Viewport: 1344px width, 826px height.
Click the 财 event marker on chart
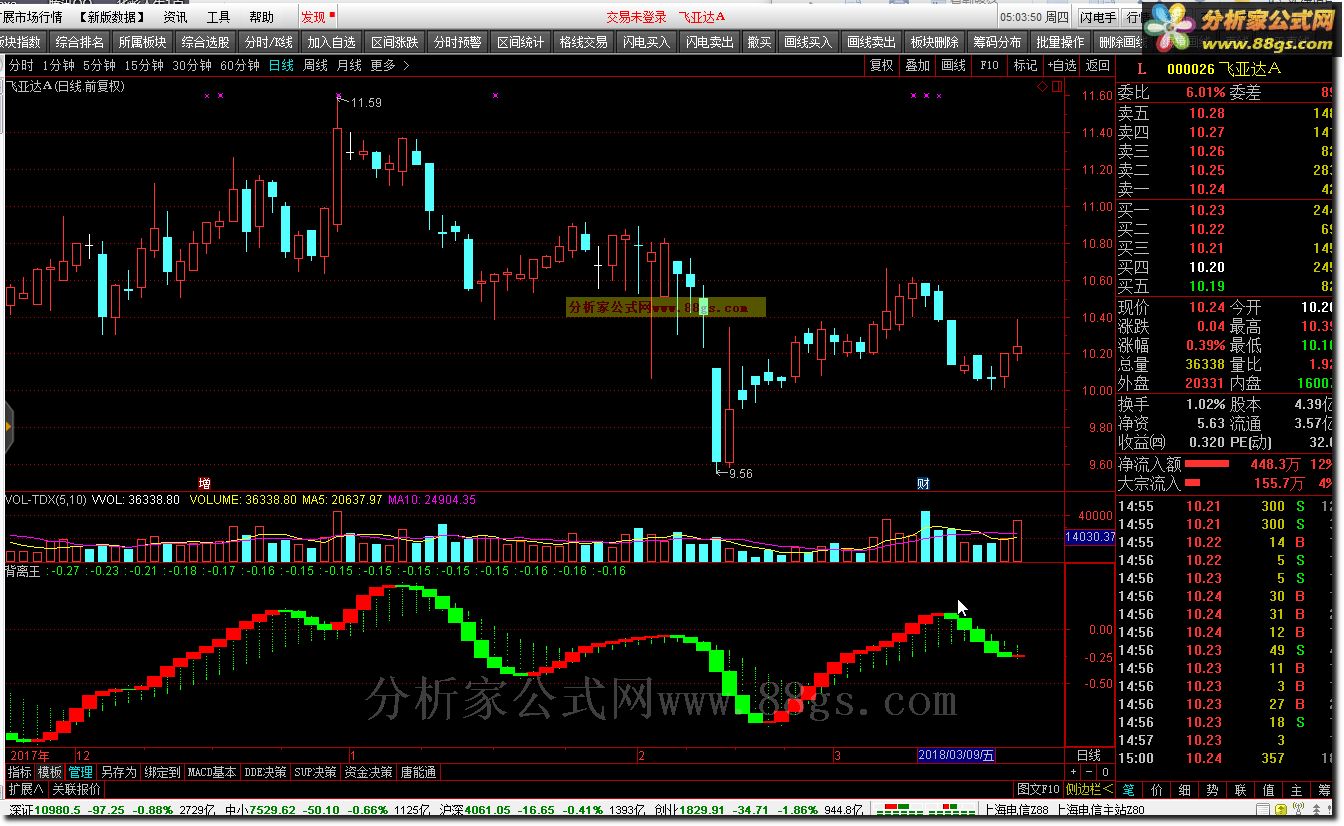[924, 484]
